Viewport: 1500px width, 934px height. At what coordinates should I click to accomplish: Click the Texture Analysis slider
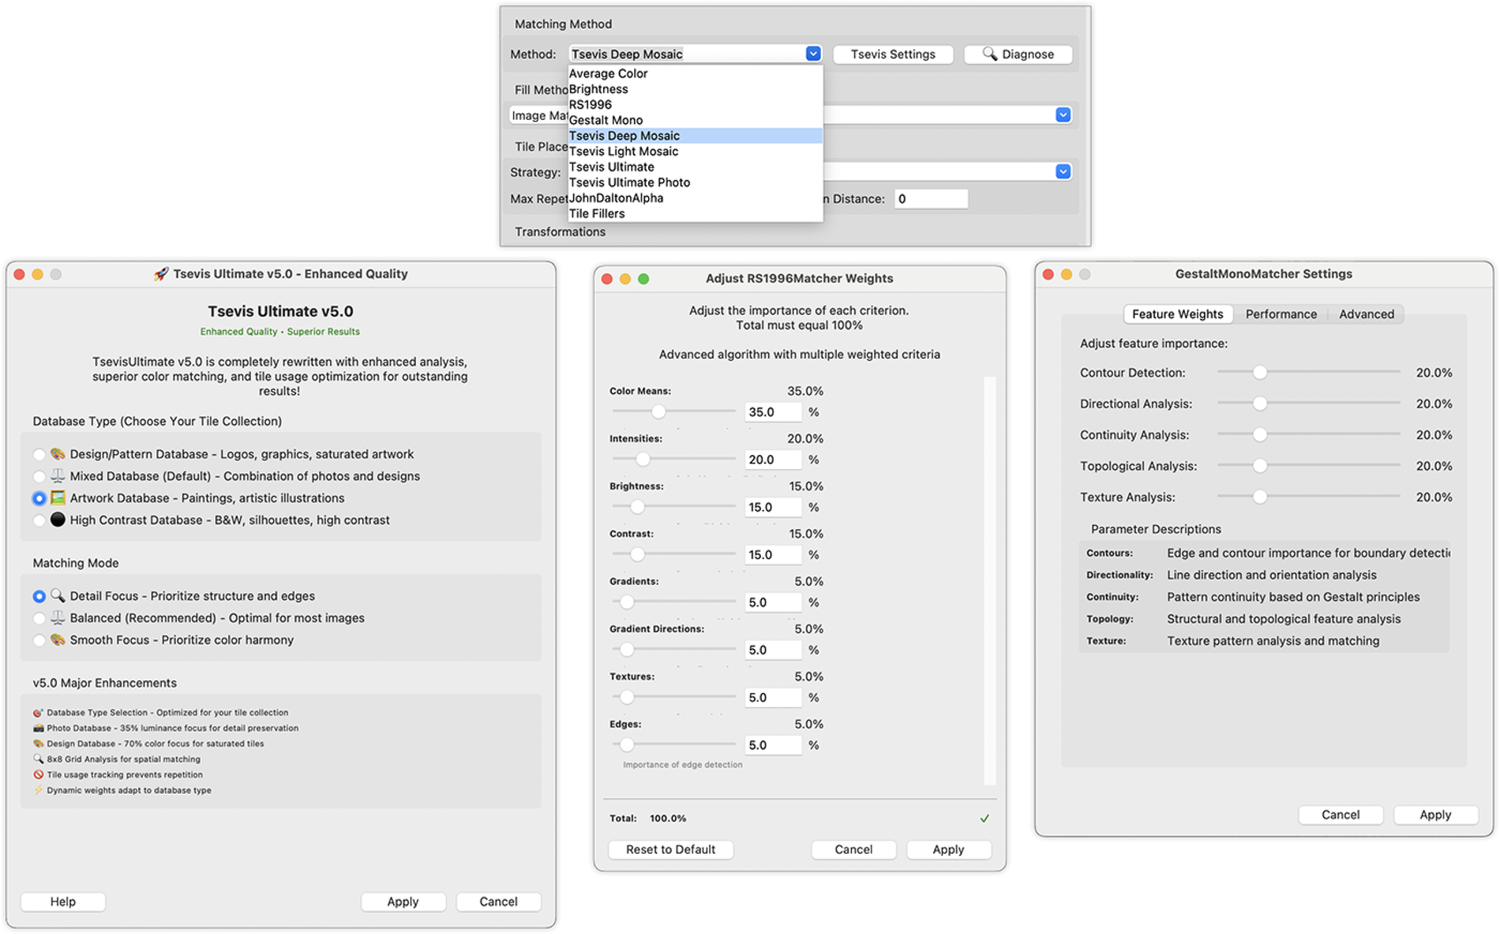(1309, 497)
